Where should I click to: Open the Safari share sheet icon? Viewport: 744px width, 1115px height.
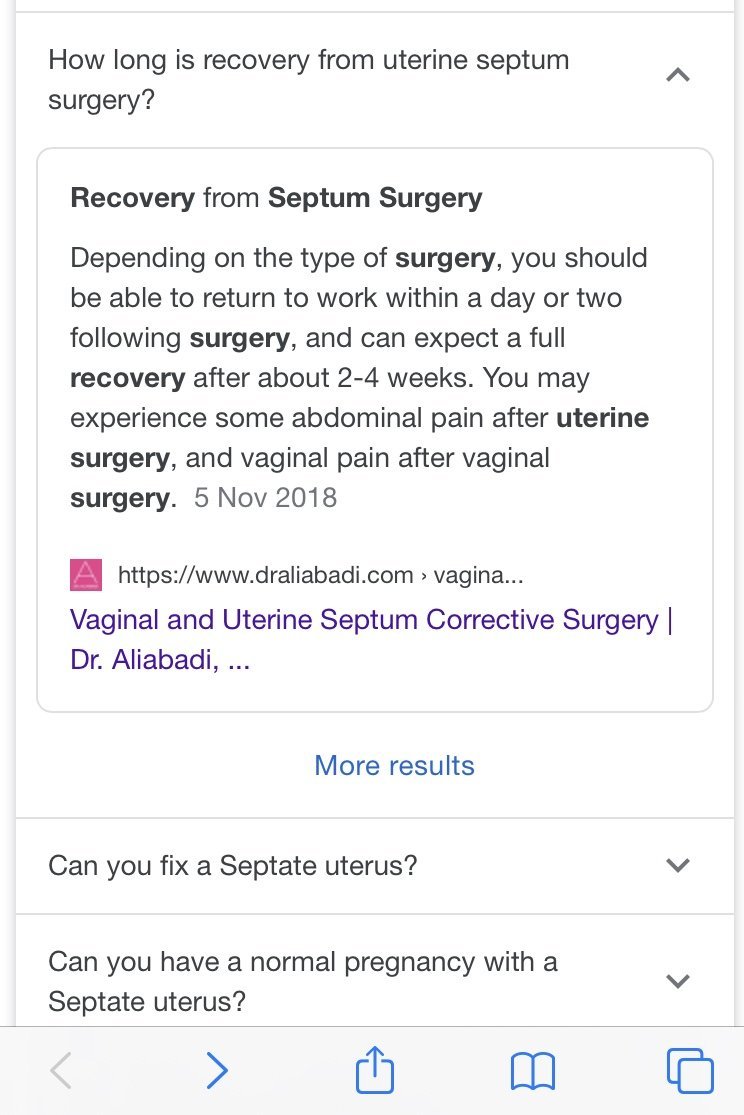point(375,1070)
